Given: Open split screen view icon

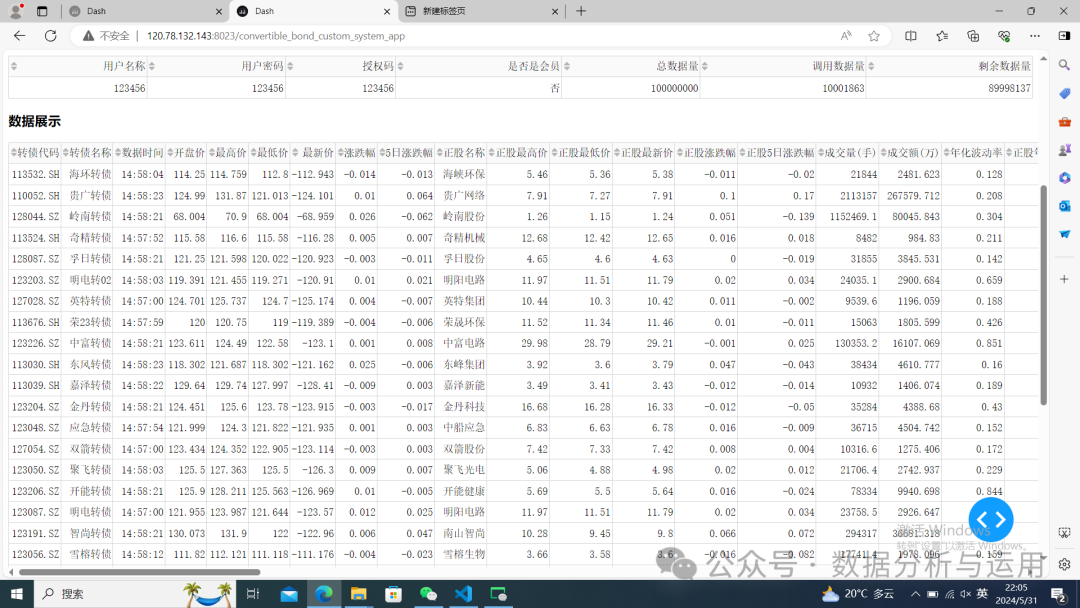Looking at the screenshot, I should [x=911, y=36].
